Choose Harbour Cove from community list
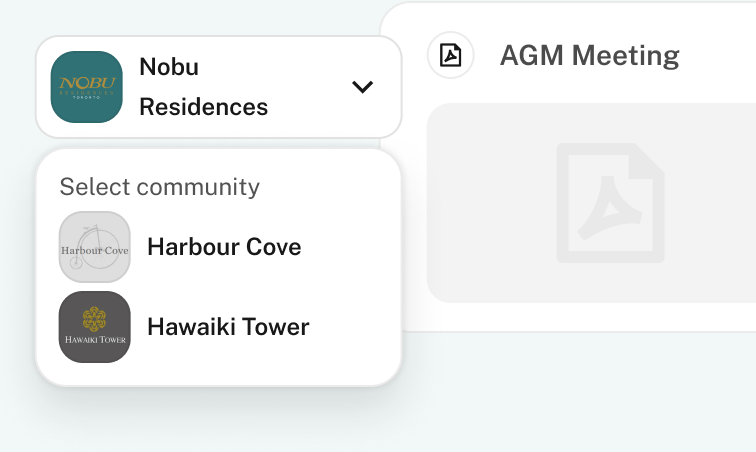The width and height of the screenshot is (756, 452). pos(224,247)
